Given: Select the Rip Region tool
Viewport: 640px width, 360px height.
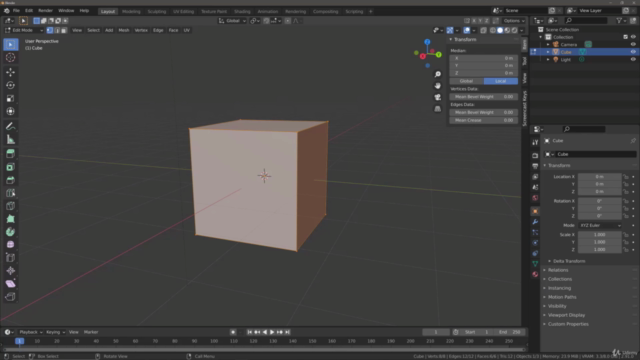Looking at the screenshot, I should pyautogui.click(x=11, y=297).
